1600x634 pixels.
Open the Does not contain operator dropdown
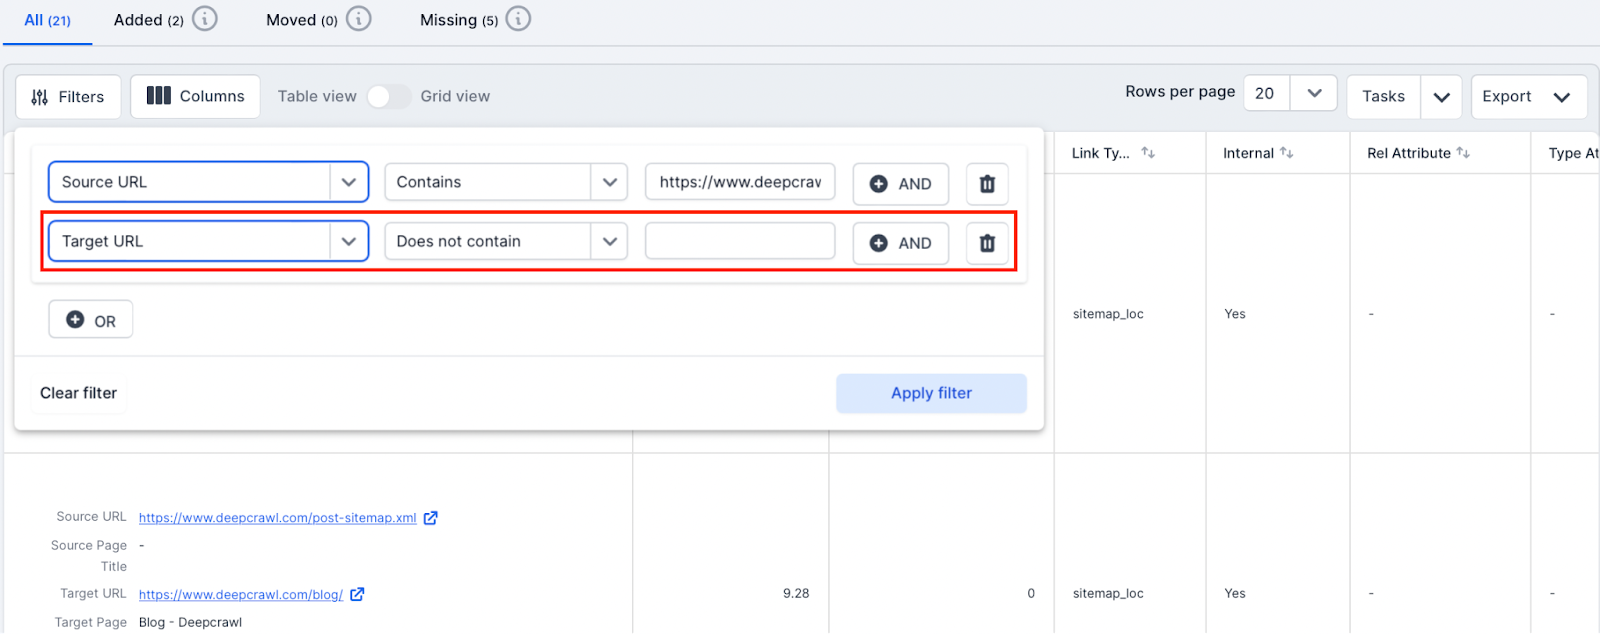[x=609, y=241]
